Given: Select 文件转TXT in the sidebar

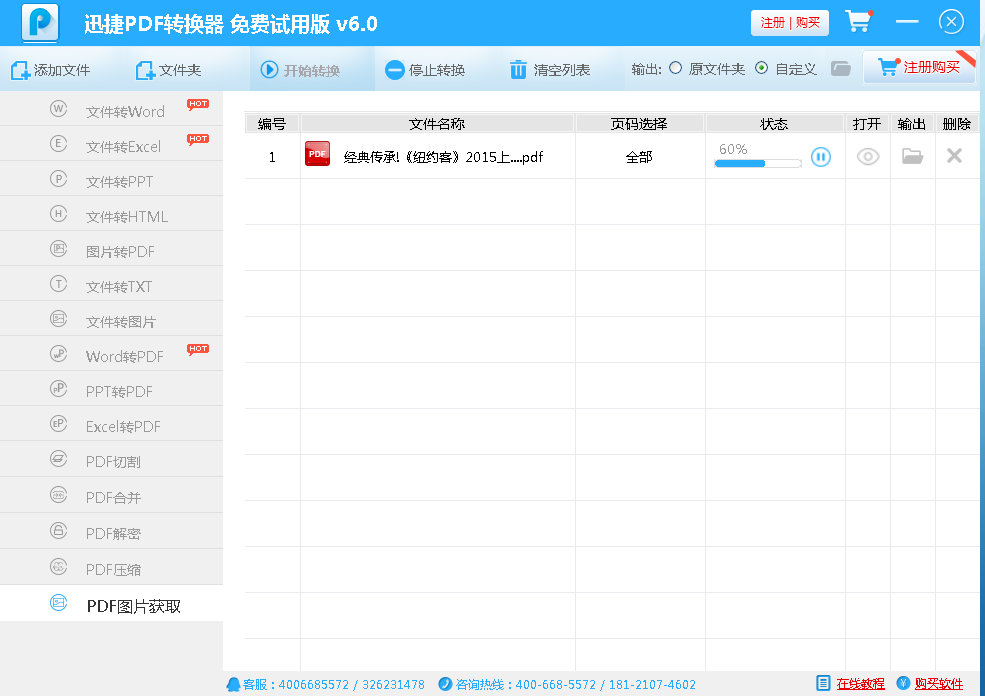Looking at the screenshot, I should click(111, 285).
